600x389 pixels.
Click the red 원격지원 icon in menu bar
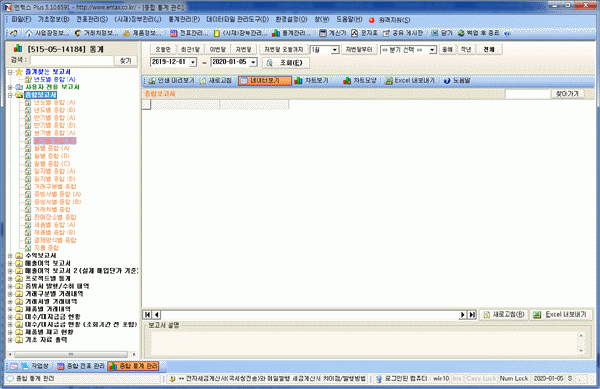click(x=371, y=20)
